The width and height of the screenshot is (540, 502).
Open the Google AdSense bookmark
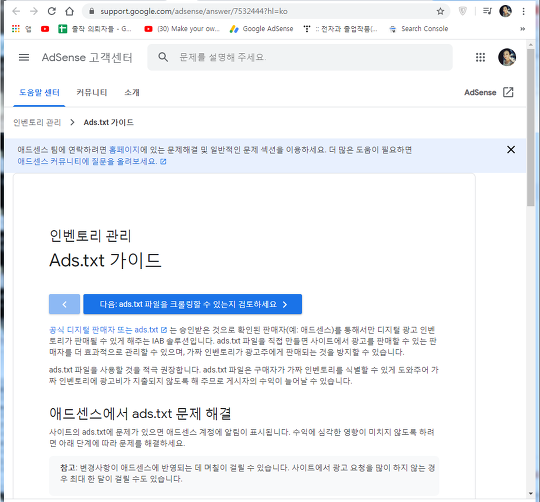[261, 29]
